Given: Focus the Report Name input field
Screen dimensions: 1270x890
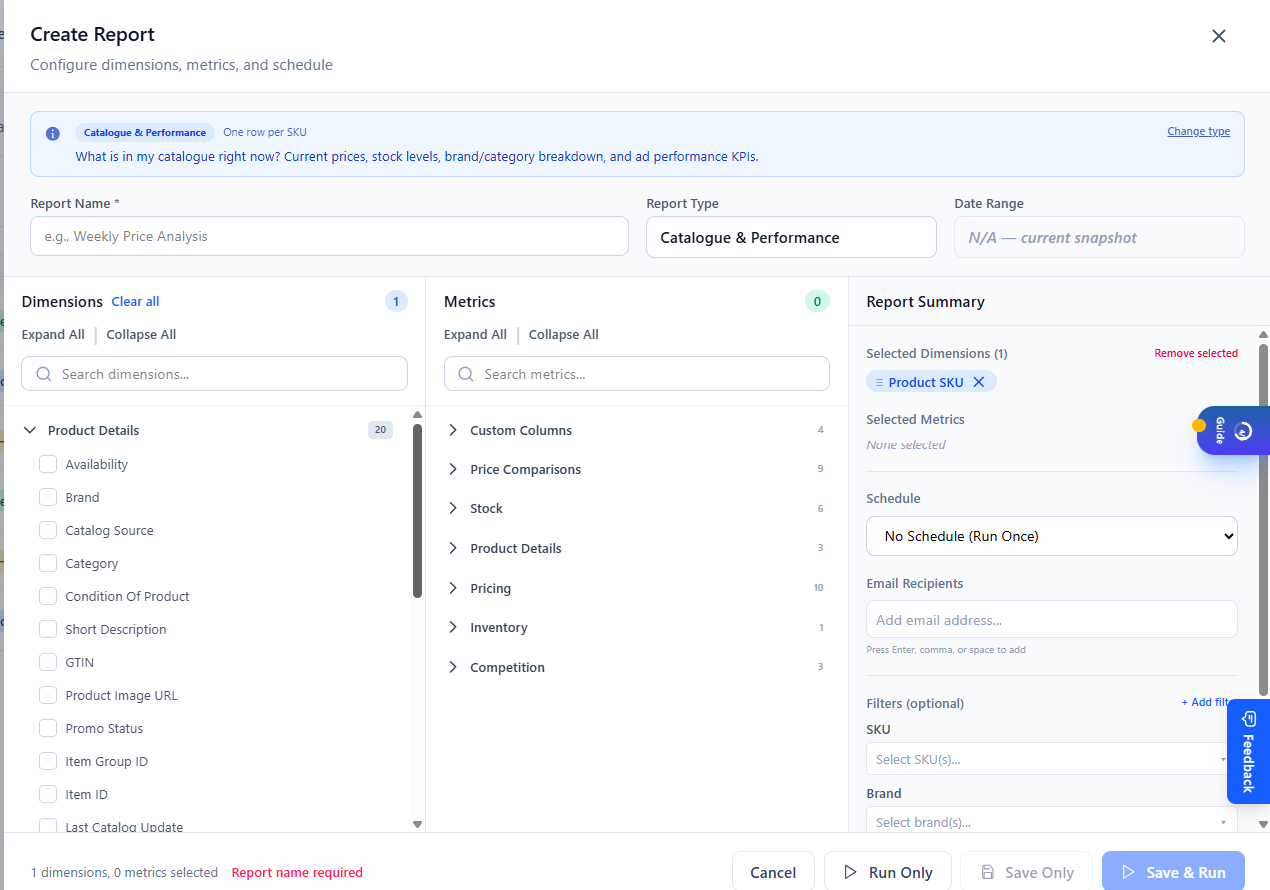Looking at the screenshot, I should coord(329,237).
